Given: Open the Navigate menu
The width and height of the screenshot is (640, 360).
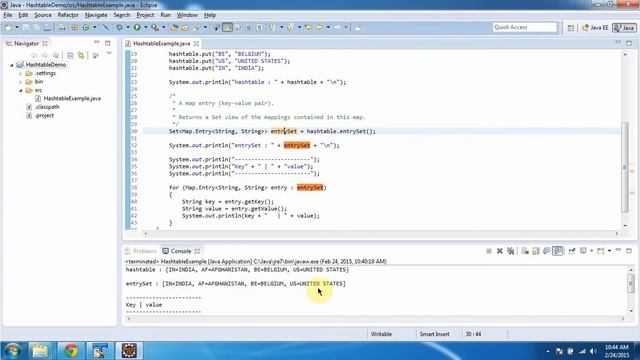Looking at the screenshot, I should 96,15.
